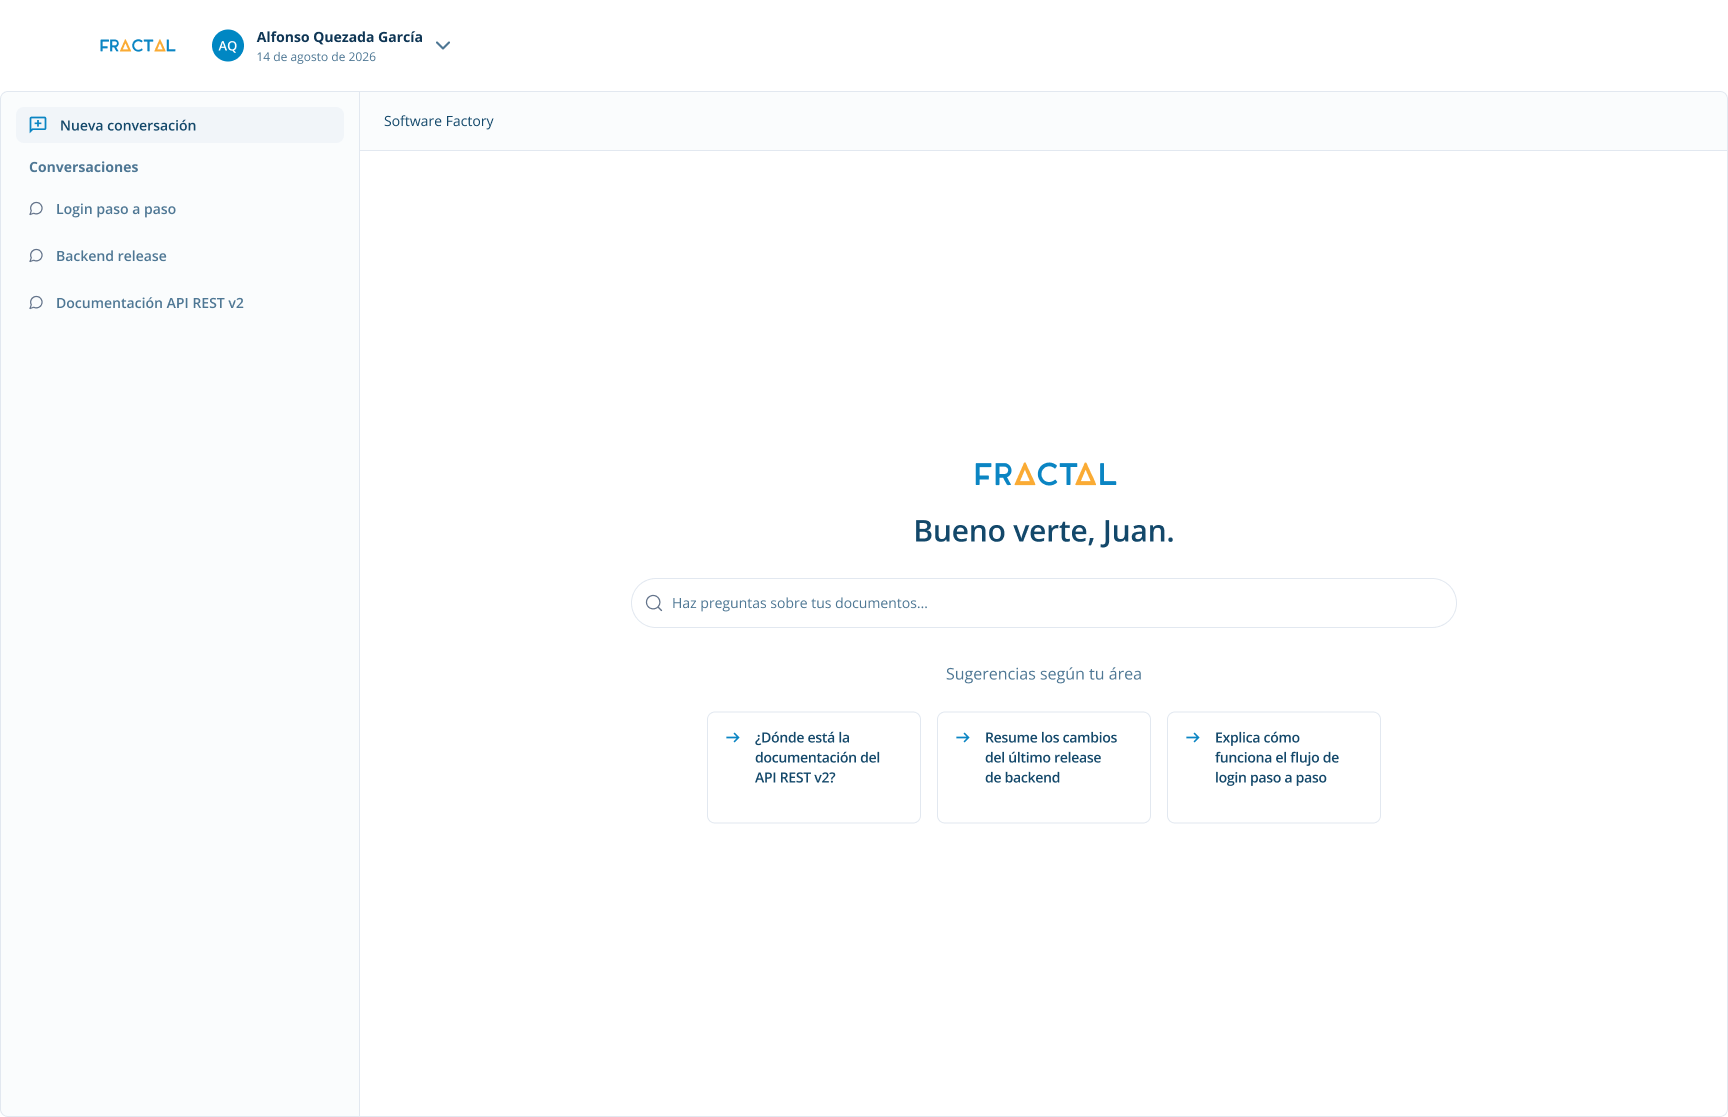Open the Login paso a paso conversation
The height and width of the screenshot is (1117, 1728).
[116, 209]
